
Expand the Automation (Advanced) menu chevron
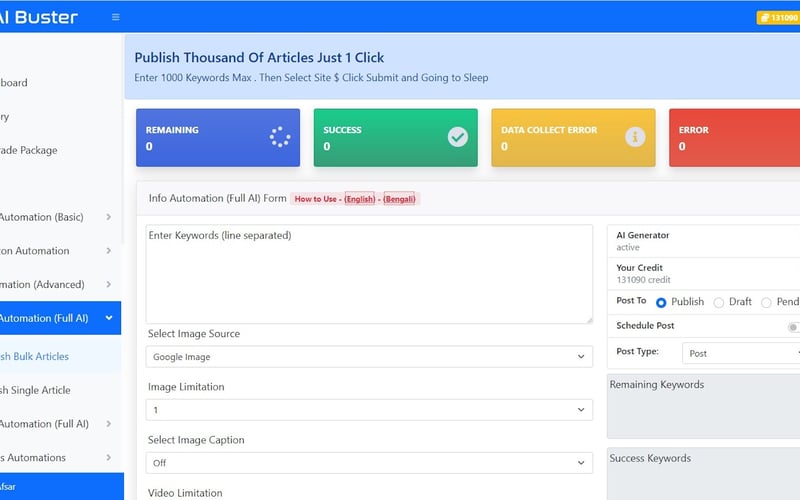point(109,284)
